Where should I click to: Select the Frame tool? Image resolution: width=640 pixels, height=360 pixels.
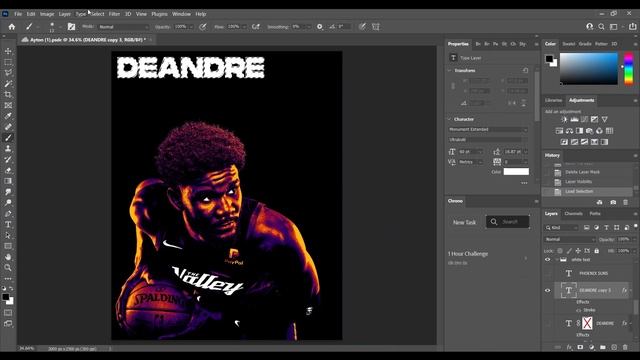coord(8,105)
